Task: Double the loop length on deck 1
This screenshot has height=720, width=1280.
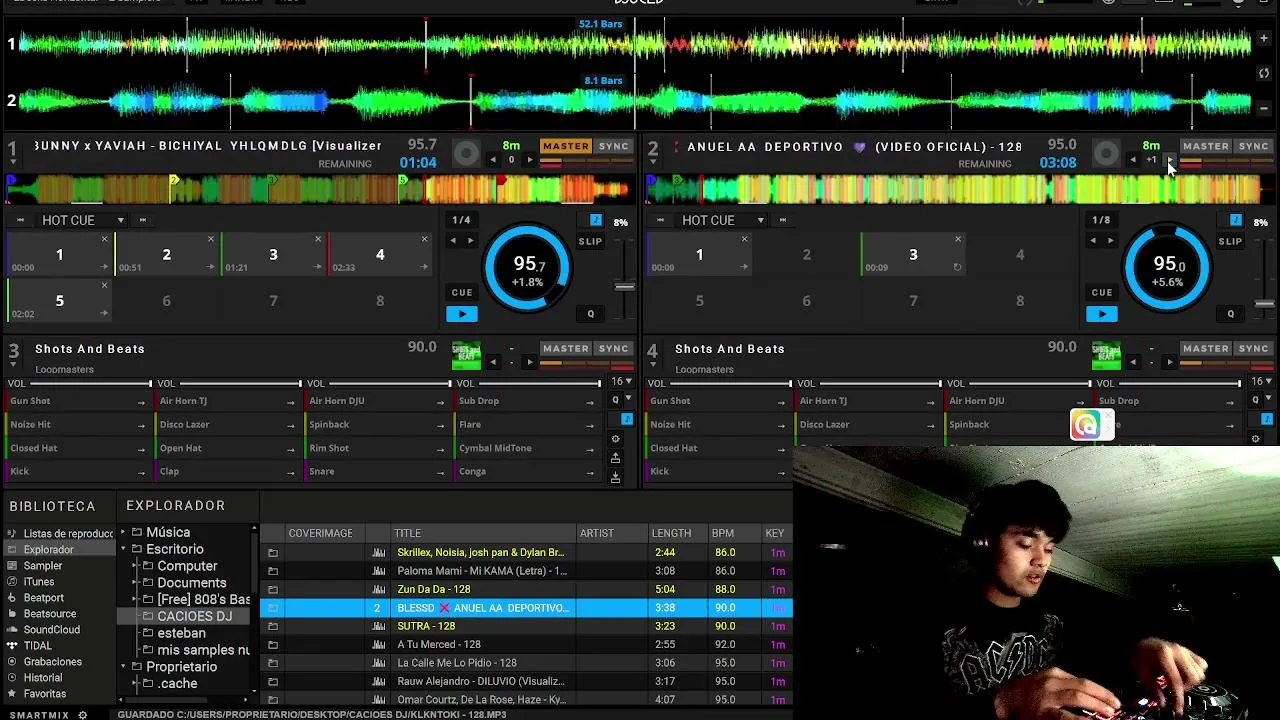Action: click(x=471, y=241)
